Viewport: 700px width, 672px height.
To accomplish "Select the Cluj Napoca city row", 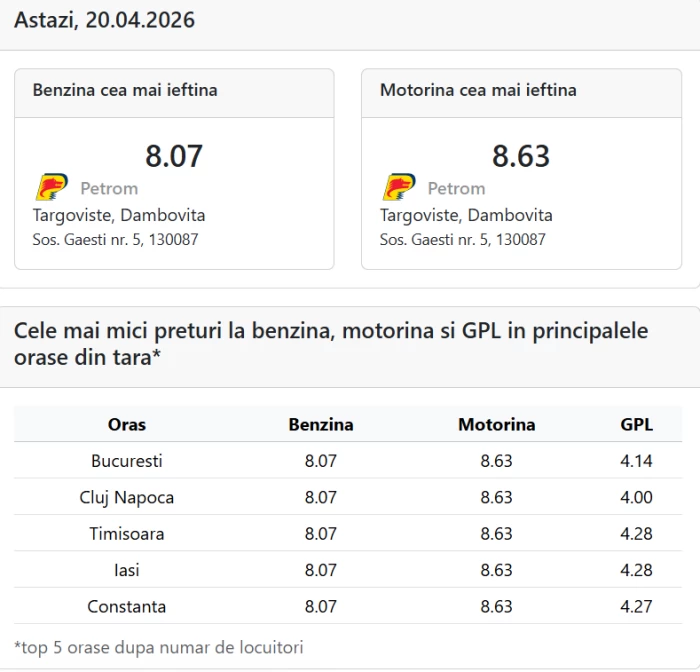I will [127, 497].
